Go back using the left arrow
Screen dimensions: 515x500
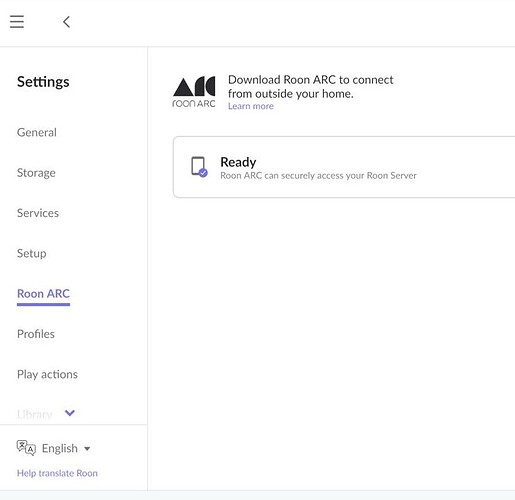pos(66,22)
